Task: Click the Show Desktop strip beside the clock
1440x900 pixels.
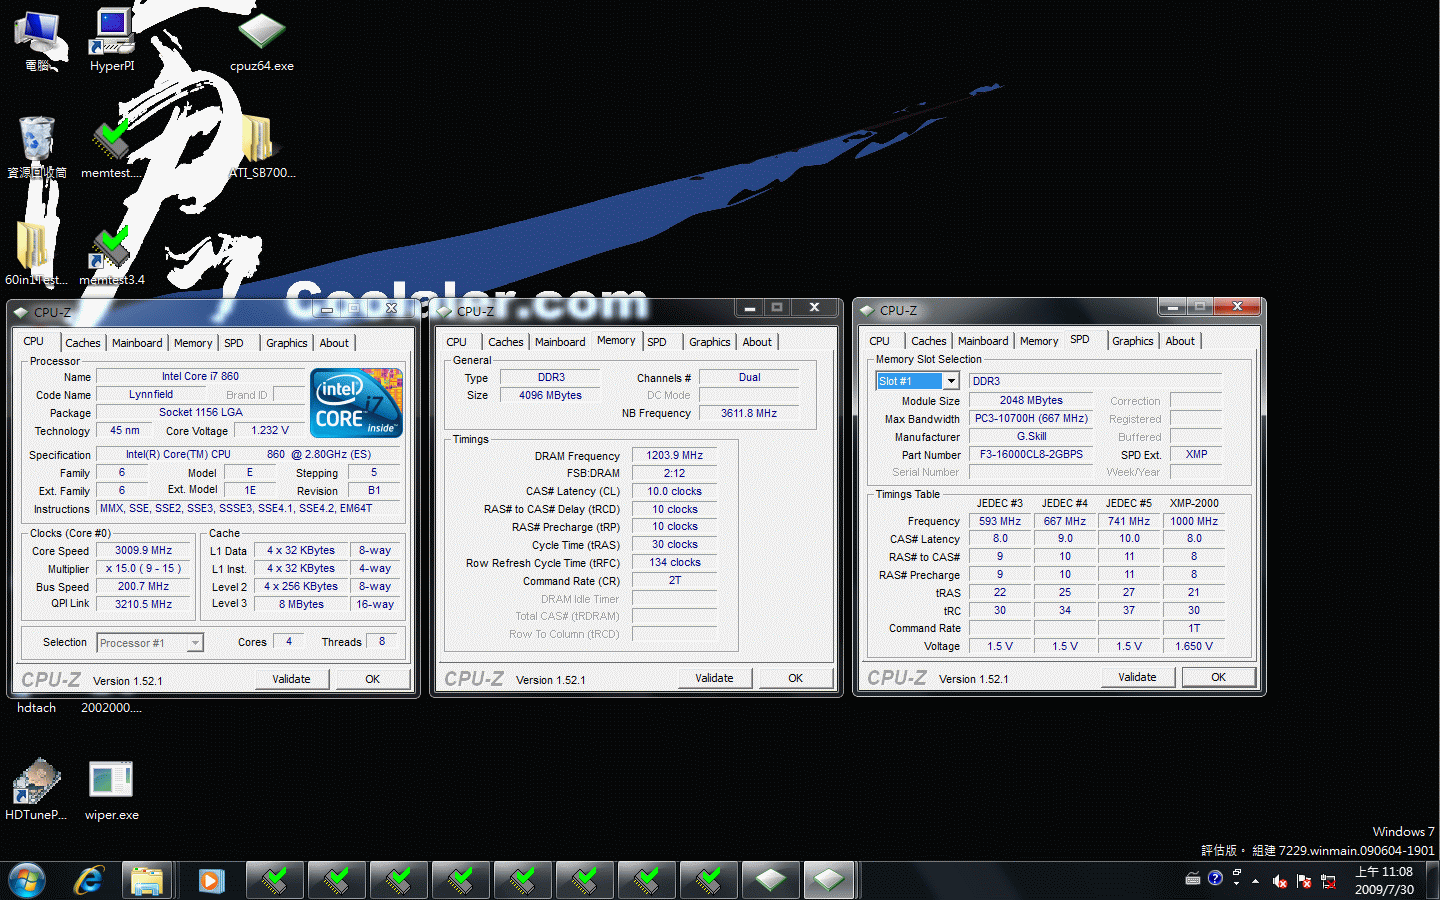Action: (1432, 881)
